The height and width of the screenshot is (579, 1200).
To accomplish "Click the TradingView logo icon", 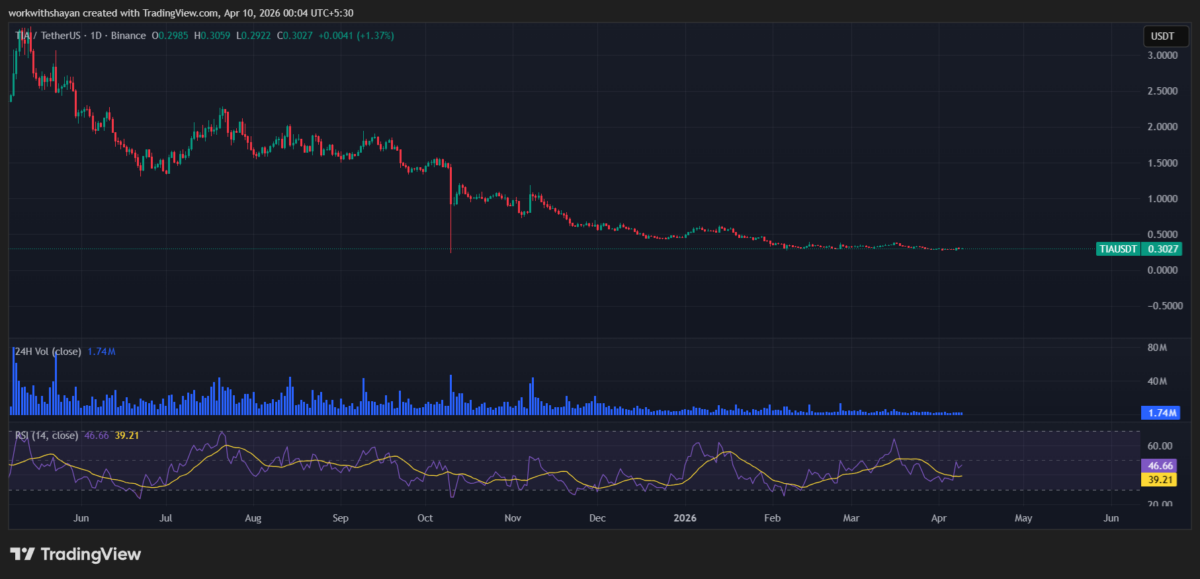I will (23, 554).
